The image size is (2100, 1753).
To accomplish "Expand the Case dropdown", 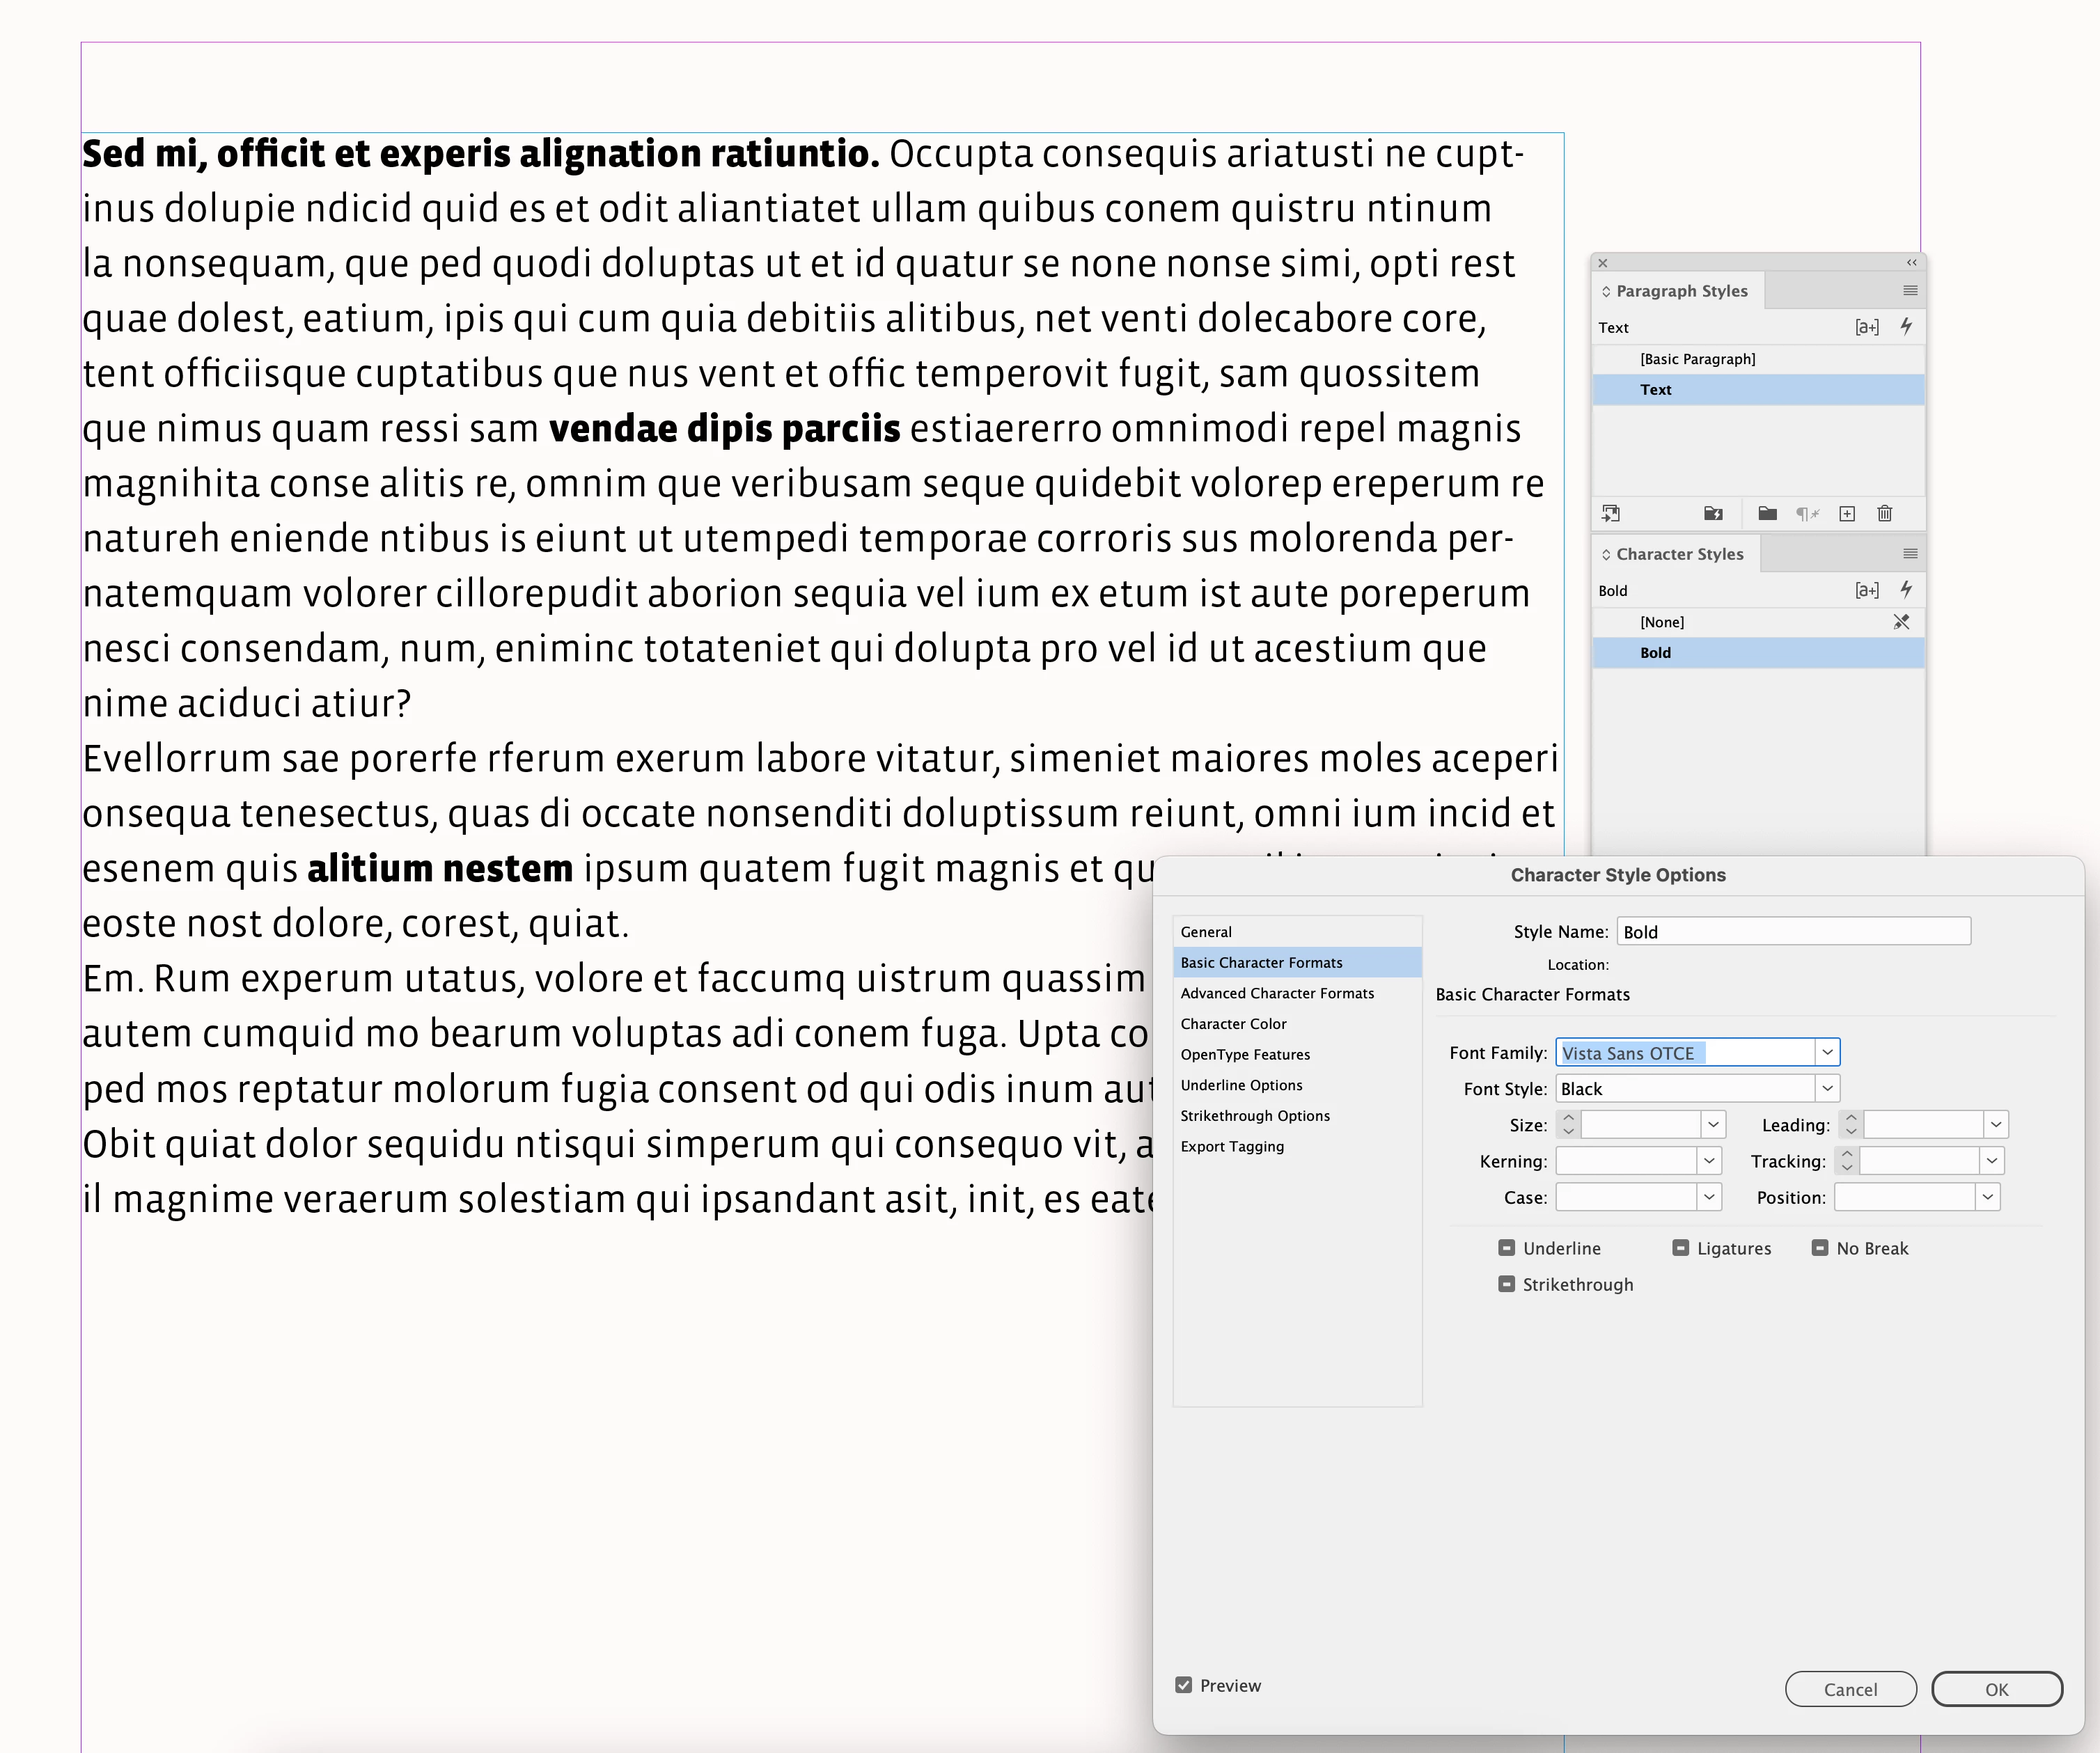I will (1709, 1197).
